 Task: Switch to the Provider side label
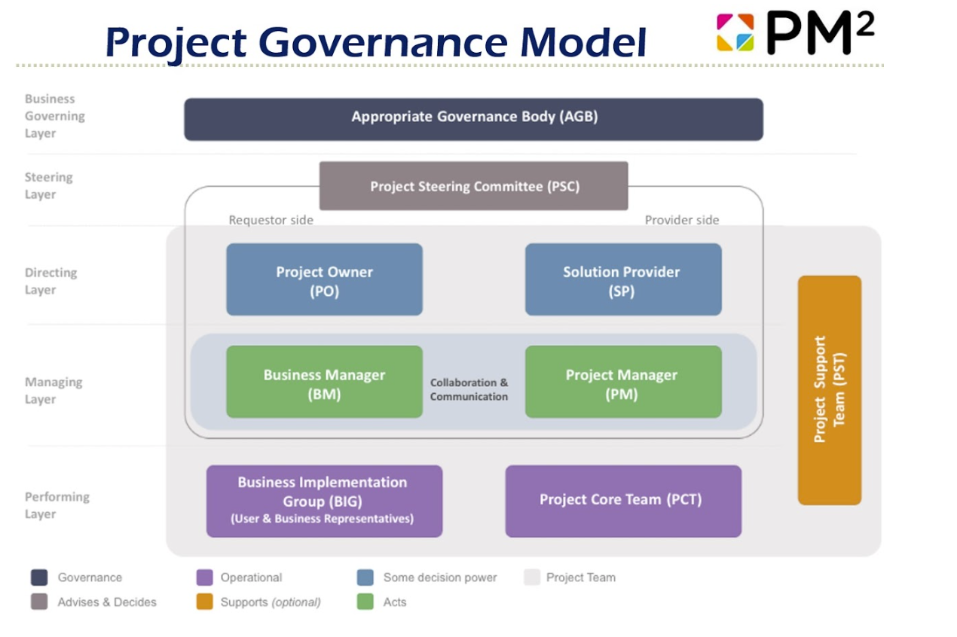coord(681,220)
